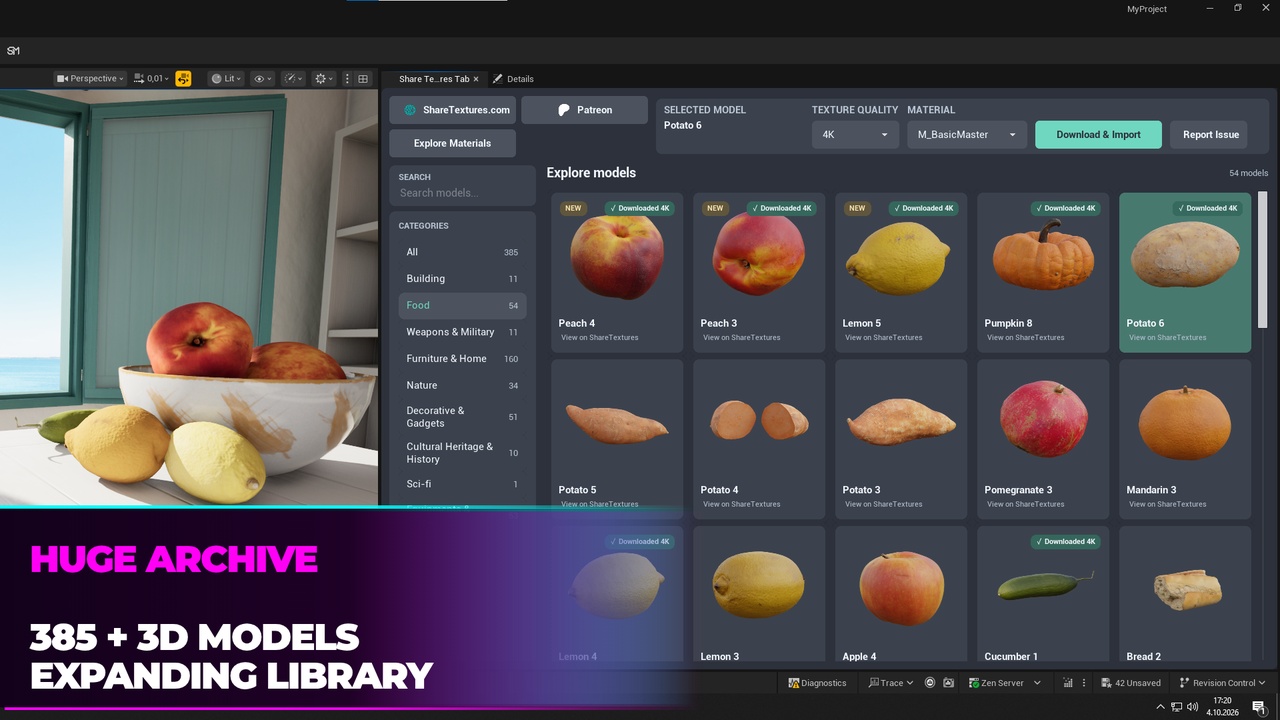Open the Revision Control dropdown
1280x720 pixels.
(1222, 683)
